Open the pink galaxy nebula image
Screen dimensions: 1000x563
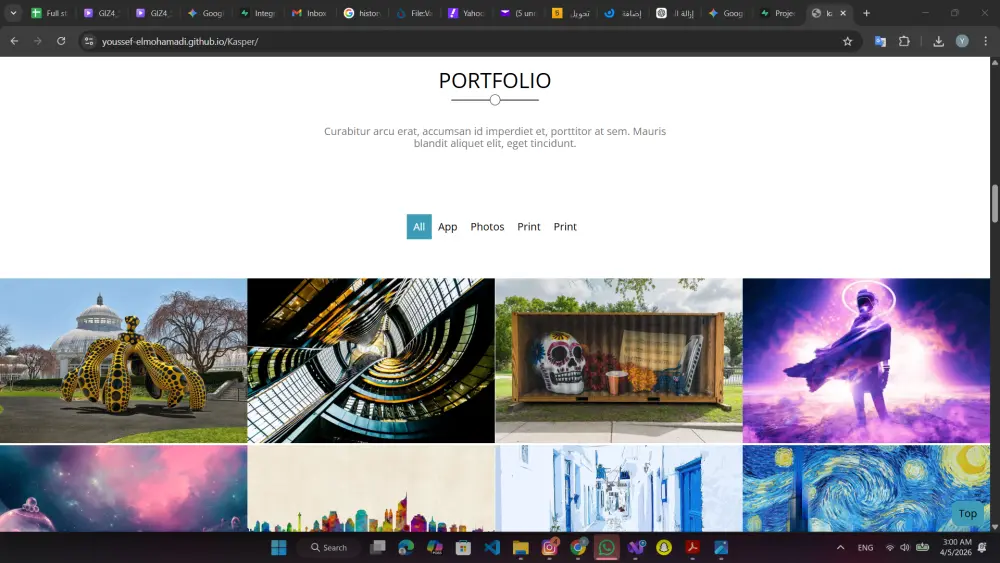123,488
